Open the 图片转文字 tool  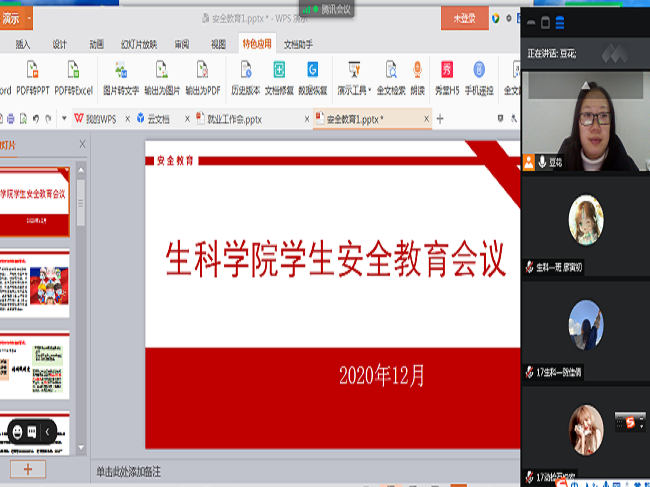tap(121, 70)
